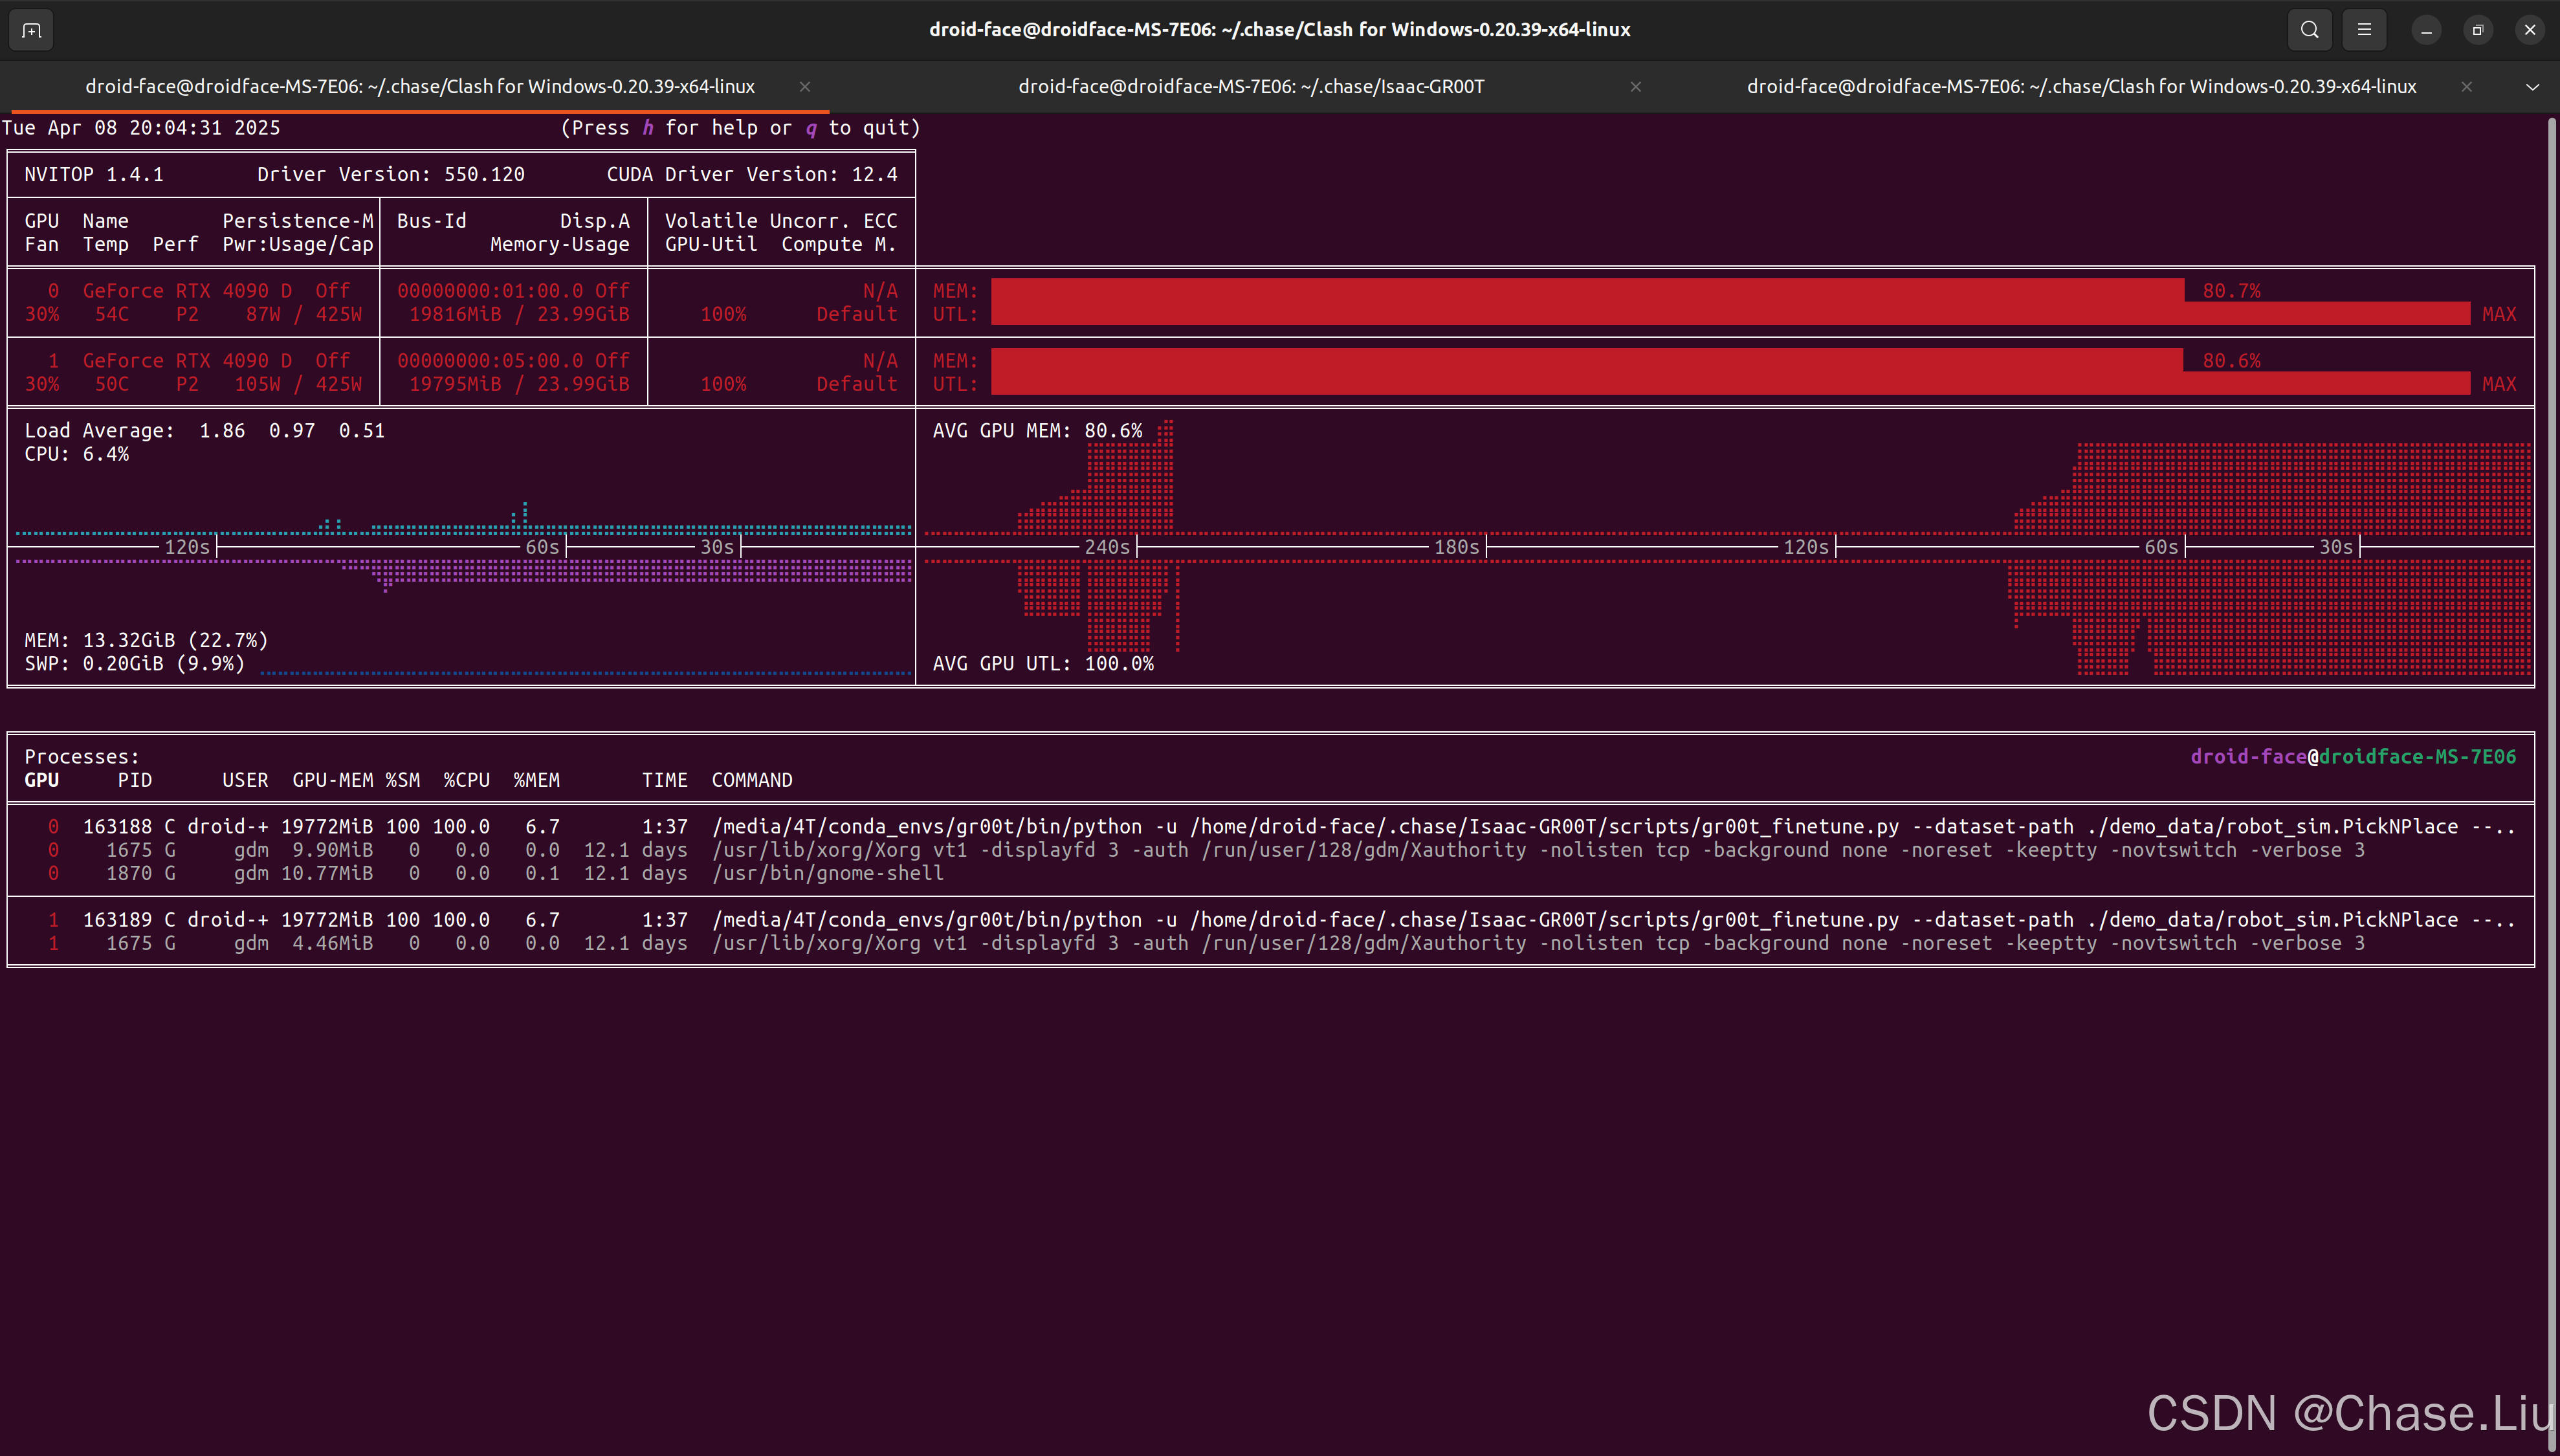The width and height of the screenshot is (2560, 1456).
Task: Minimize the terminal window
Action: (2426, 30)
